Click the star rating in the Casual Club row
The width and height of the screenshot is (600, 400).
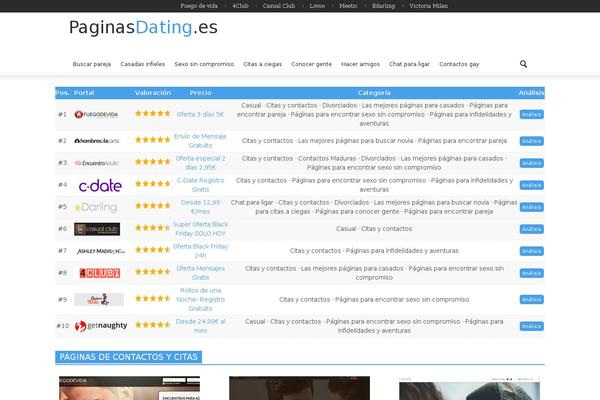152,228
